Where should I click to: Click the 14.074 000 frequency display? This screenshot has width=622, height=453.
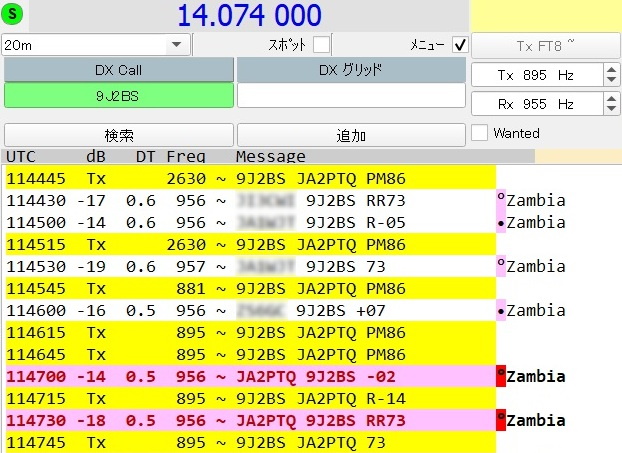(x=249, y=15)
